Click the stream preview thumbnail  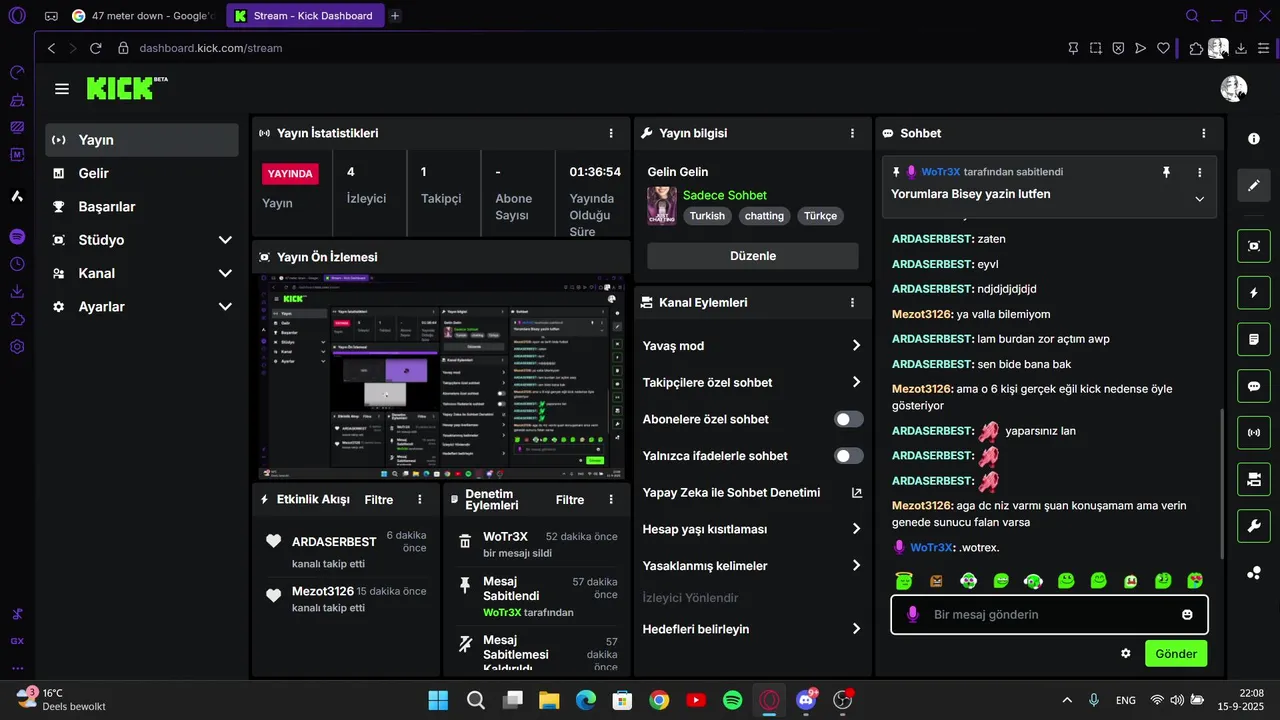click(x=441, y=376)
